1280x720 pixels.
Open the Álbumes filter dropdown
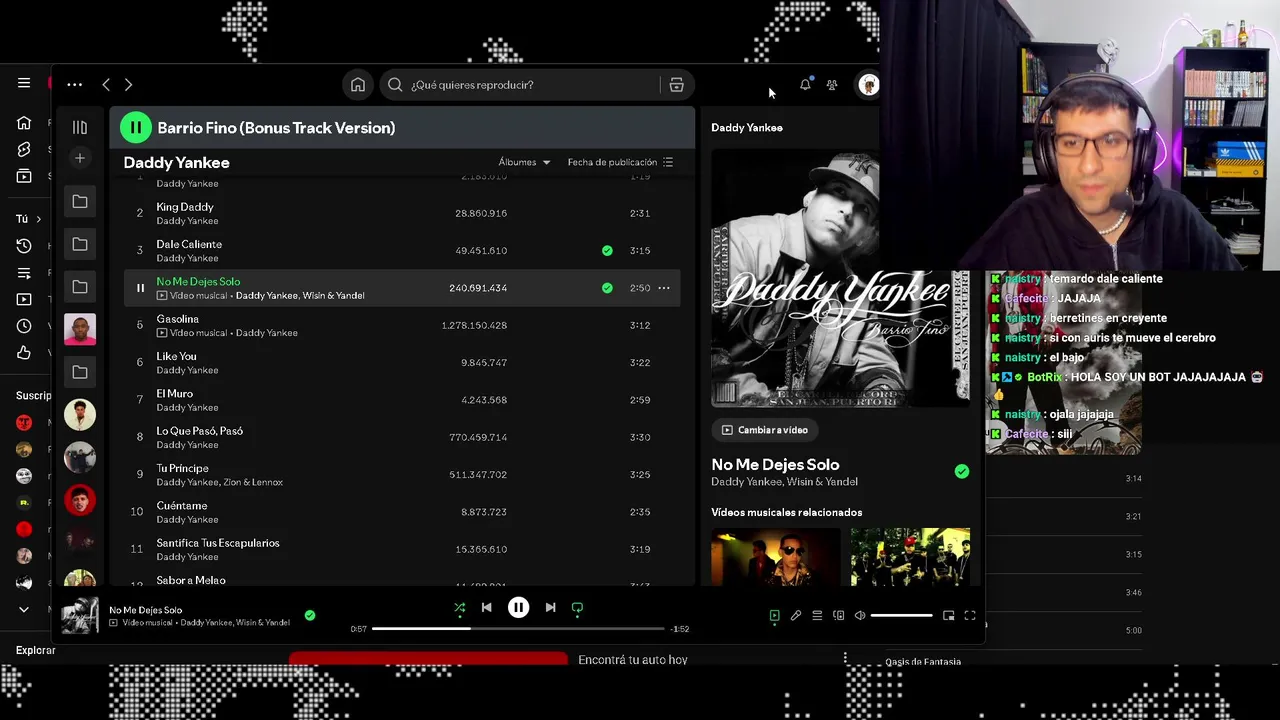tap(525, 162)
